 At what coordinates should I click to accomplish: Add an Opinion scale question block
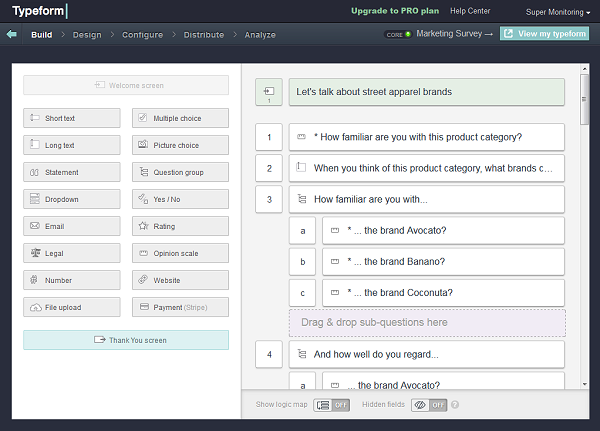tap(180, 253)
